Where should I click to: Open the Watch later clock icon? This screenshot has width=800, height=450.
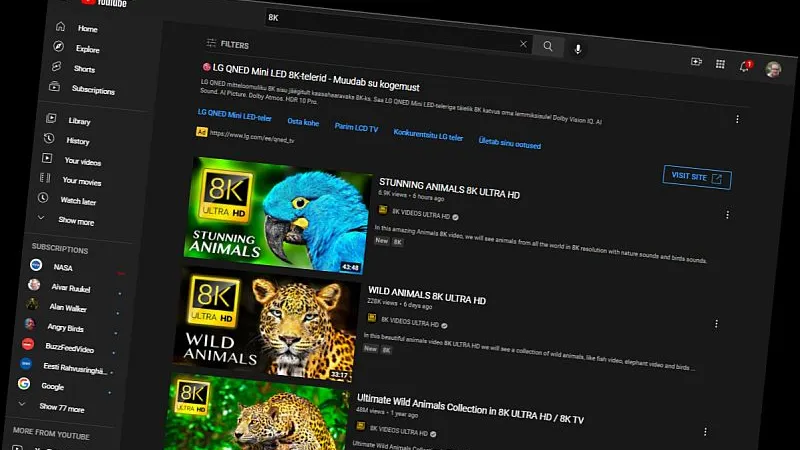pyautogui.click(x=43, y=197)
